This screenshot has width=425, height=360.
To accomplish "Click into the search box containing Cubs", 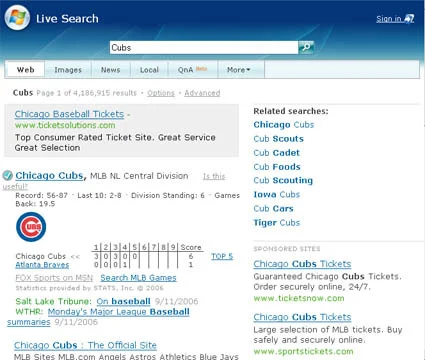I will point(204,48).
